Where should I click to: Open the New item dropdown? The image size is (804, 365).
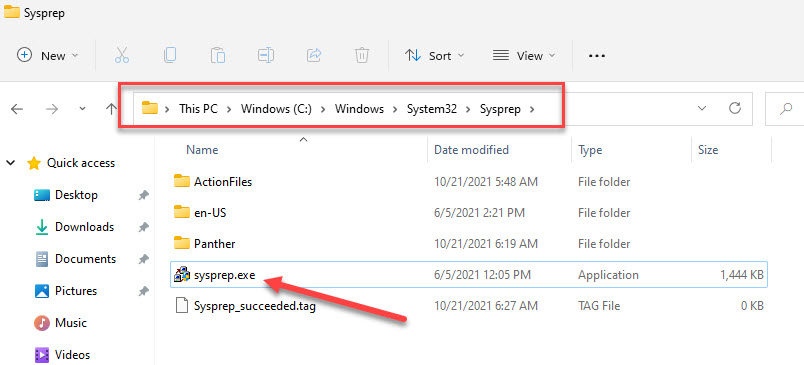[48, 55]
